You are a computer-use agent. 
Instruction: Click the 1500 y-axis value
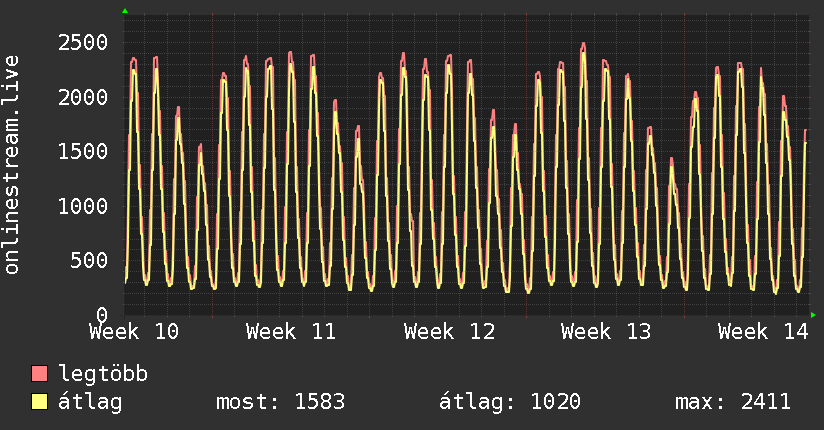pos(83,151)
